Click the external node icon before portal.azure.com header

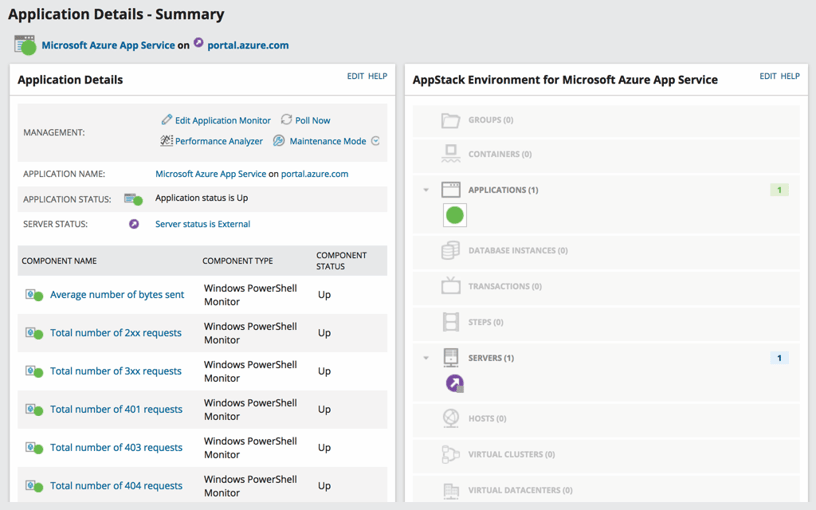coord(198,43)
